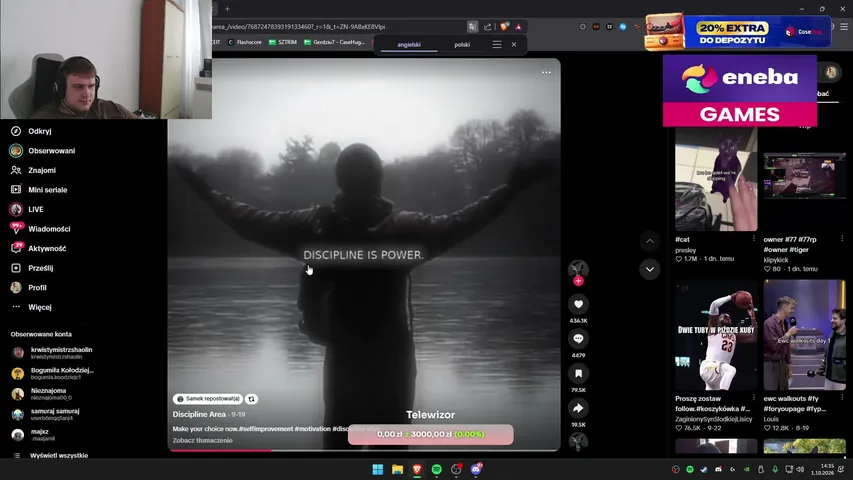This screenshot has height=480, width=853.
Task: Open samuraj samuraj account
Action: coord(46,414)
